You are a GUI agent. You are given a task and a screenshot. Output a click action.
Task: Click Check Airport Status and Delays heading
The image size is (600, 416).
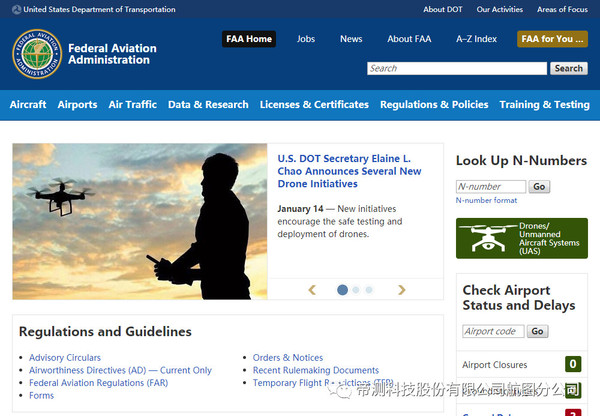point(518,298)
